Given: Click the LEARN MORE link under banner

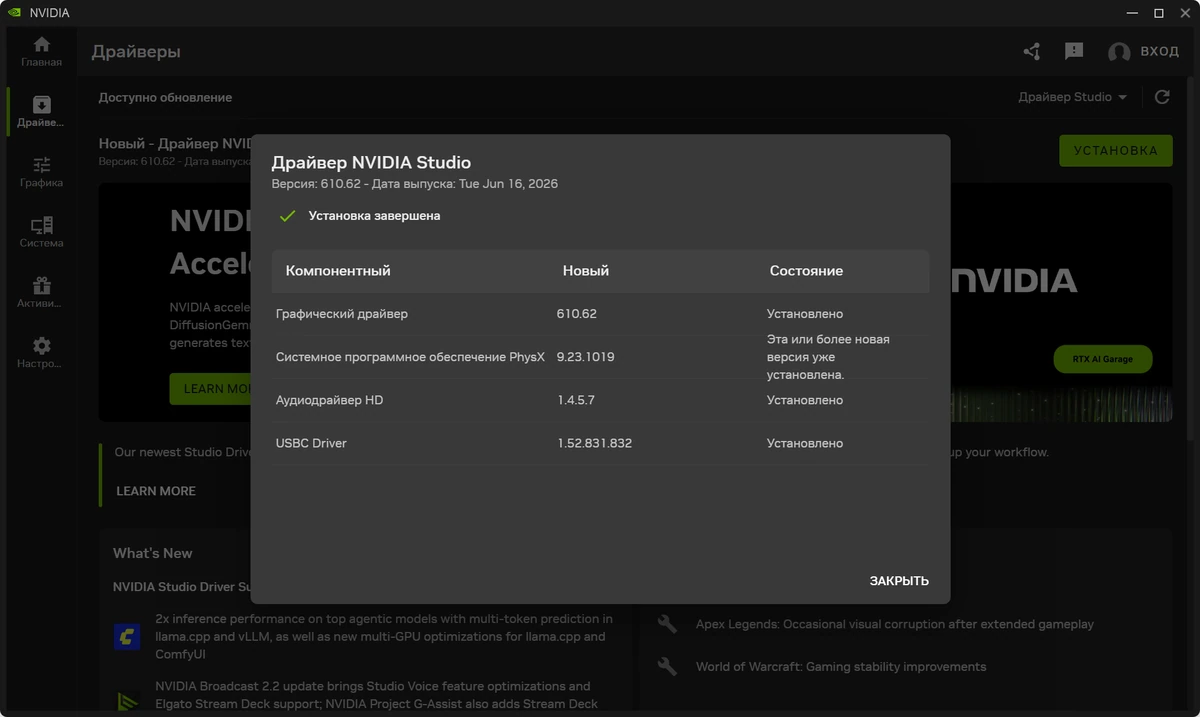Looking at the screenshot, I should (156, 491).
